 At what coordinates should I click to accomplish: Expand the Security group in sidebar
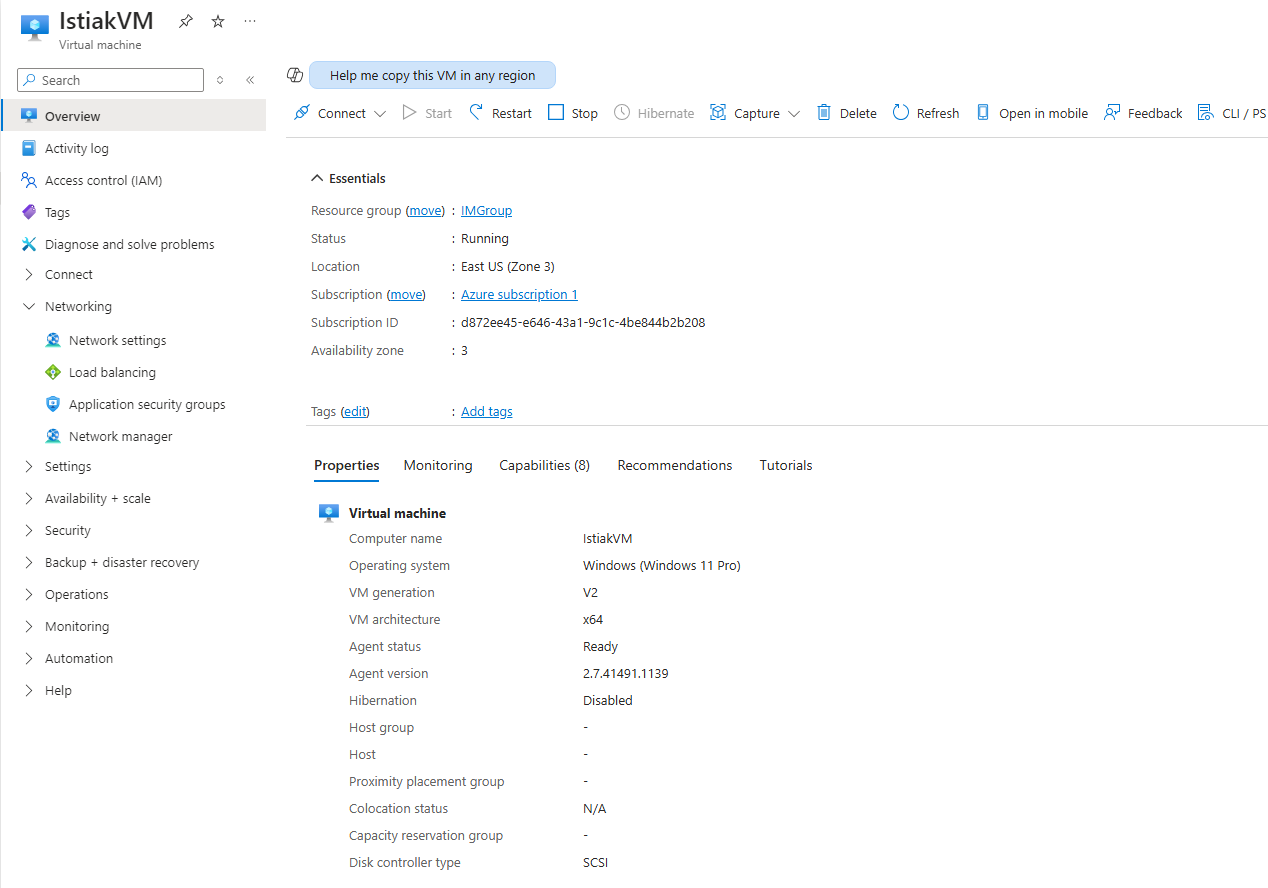[x=29, y=530]
